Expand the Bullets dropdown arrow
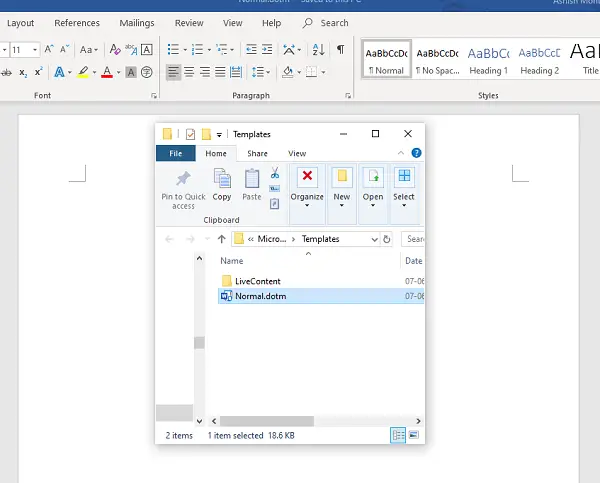The image size is (600, 483). (185, 50)
